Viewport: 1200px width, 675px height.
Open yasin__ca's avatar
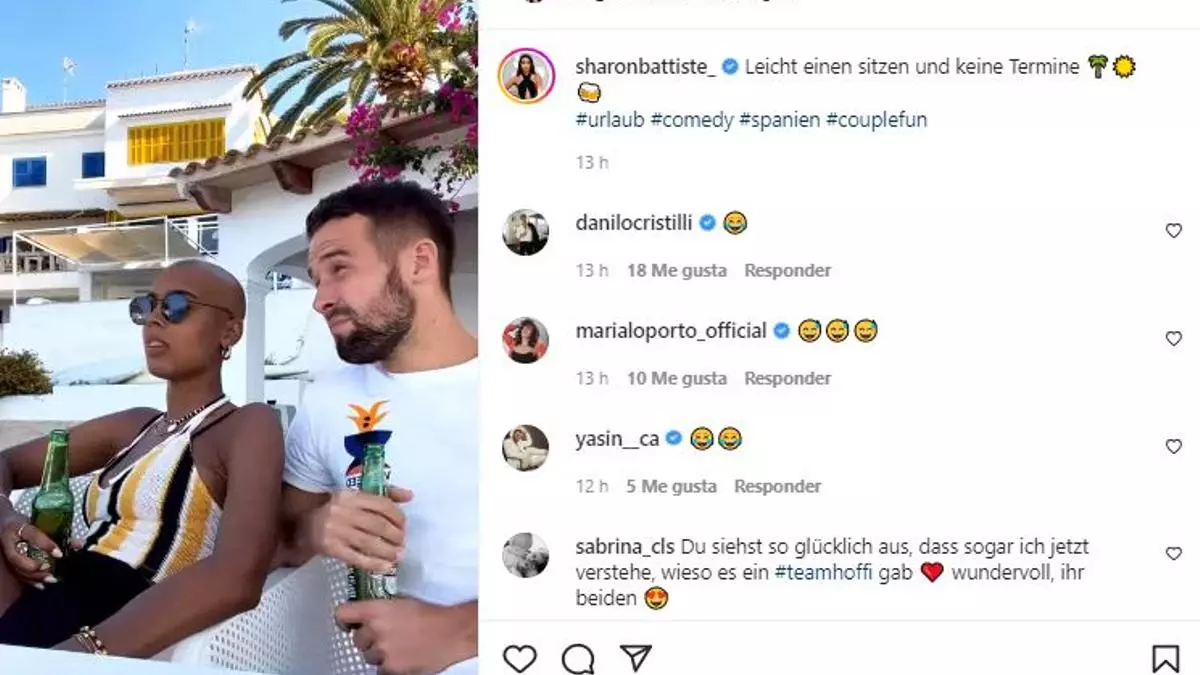[x=525, y=448]
